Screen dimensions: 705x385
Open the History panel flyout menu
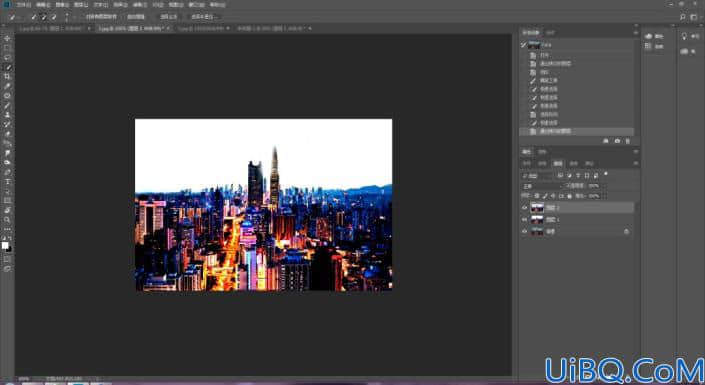(635, 33)
